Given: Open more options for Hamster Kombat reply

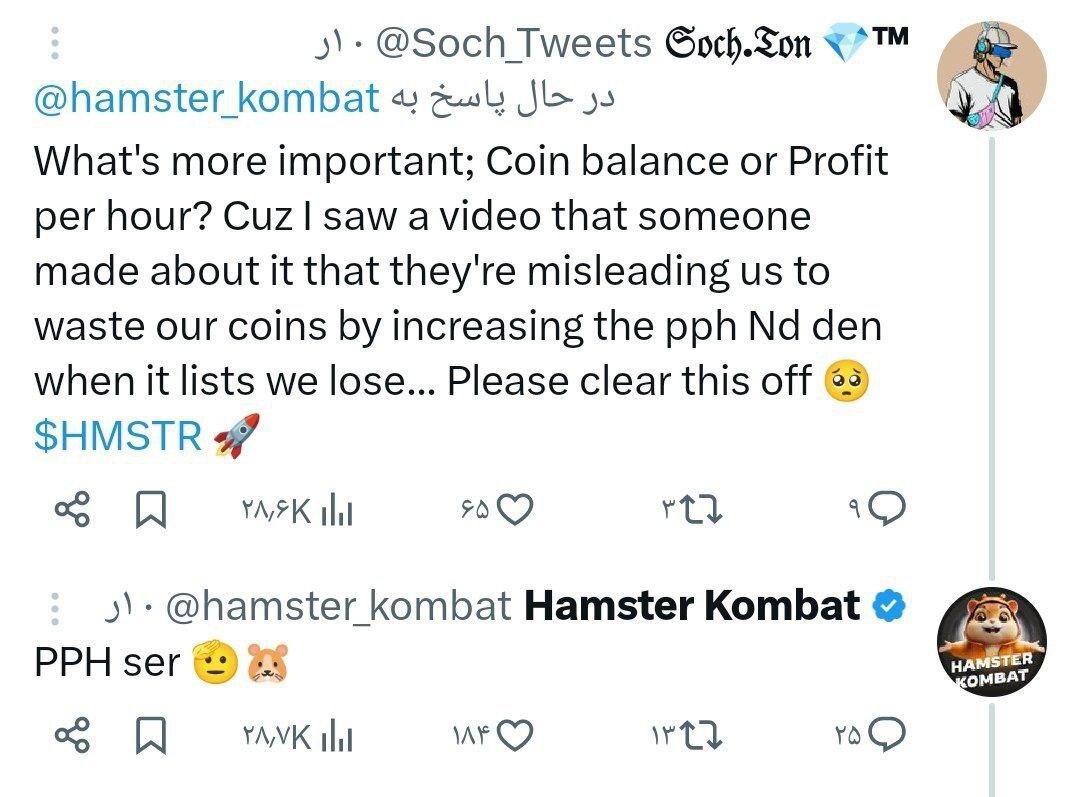Looking at the screenshot, I should point(56,606).
